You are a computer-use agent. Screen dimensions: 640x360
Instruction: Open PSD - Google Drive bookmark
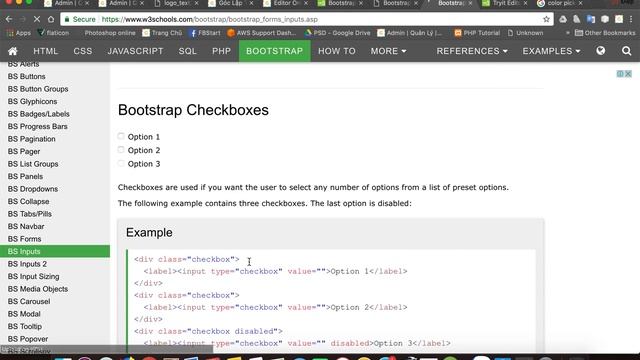click(338, 33)
